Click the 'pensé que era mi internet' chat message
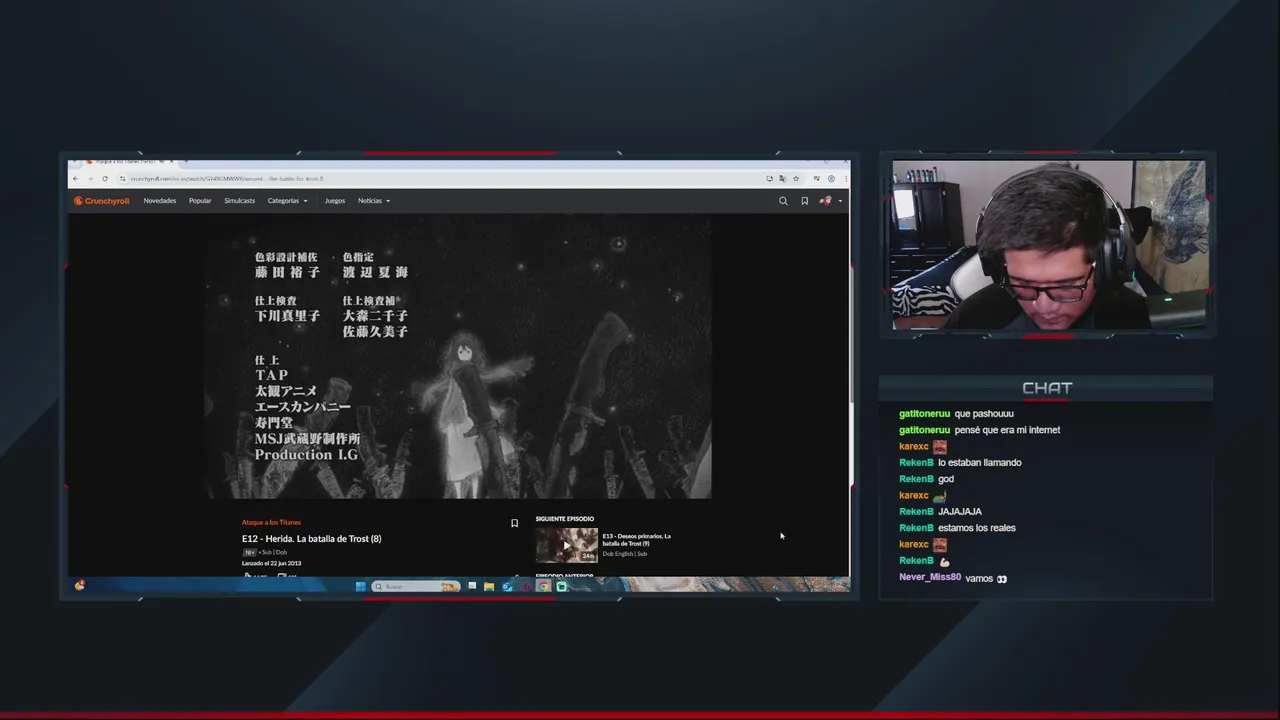Viewport: 1280px width, 720px height. (x=1007, y=430)
